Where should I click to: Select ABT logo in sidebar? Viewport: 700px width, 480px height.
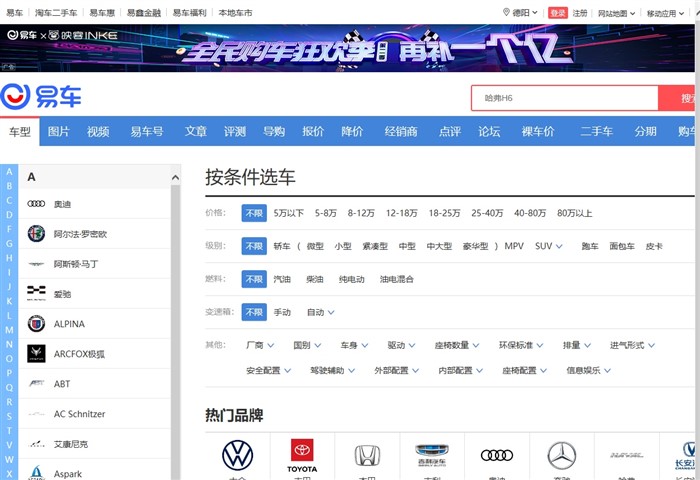click(36, 383)
